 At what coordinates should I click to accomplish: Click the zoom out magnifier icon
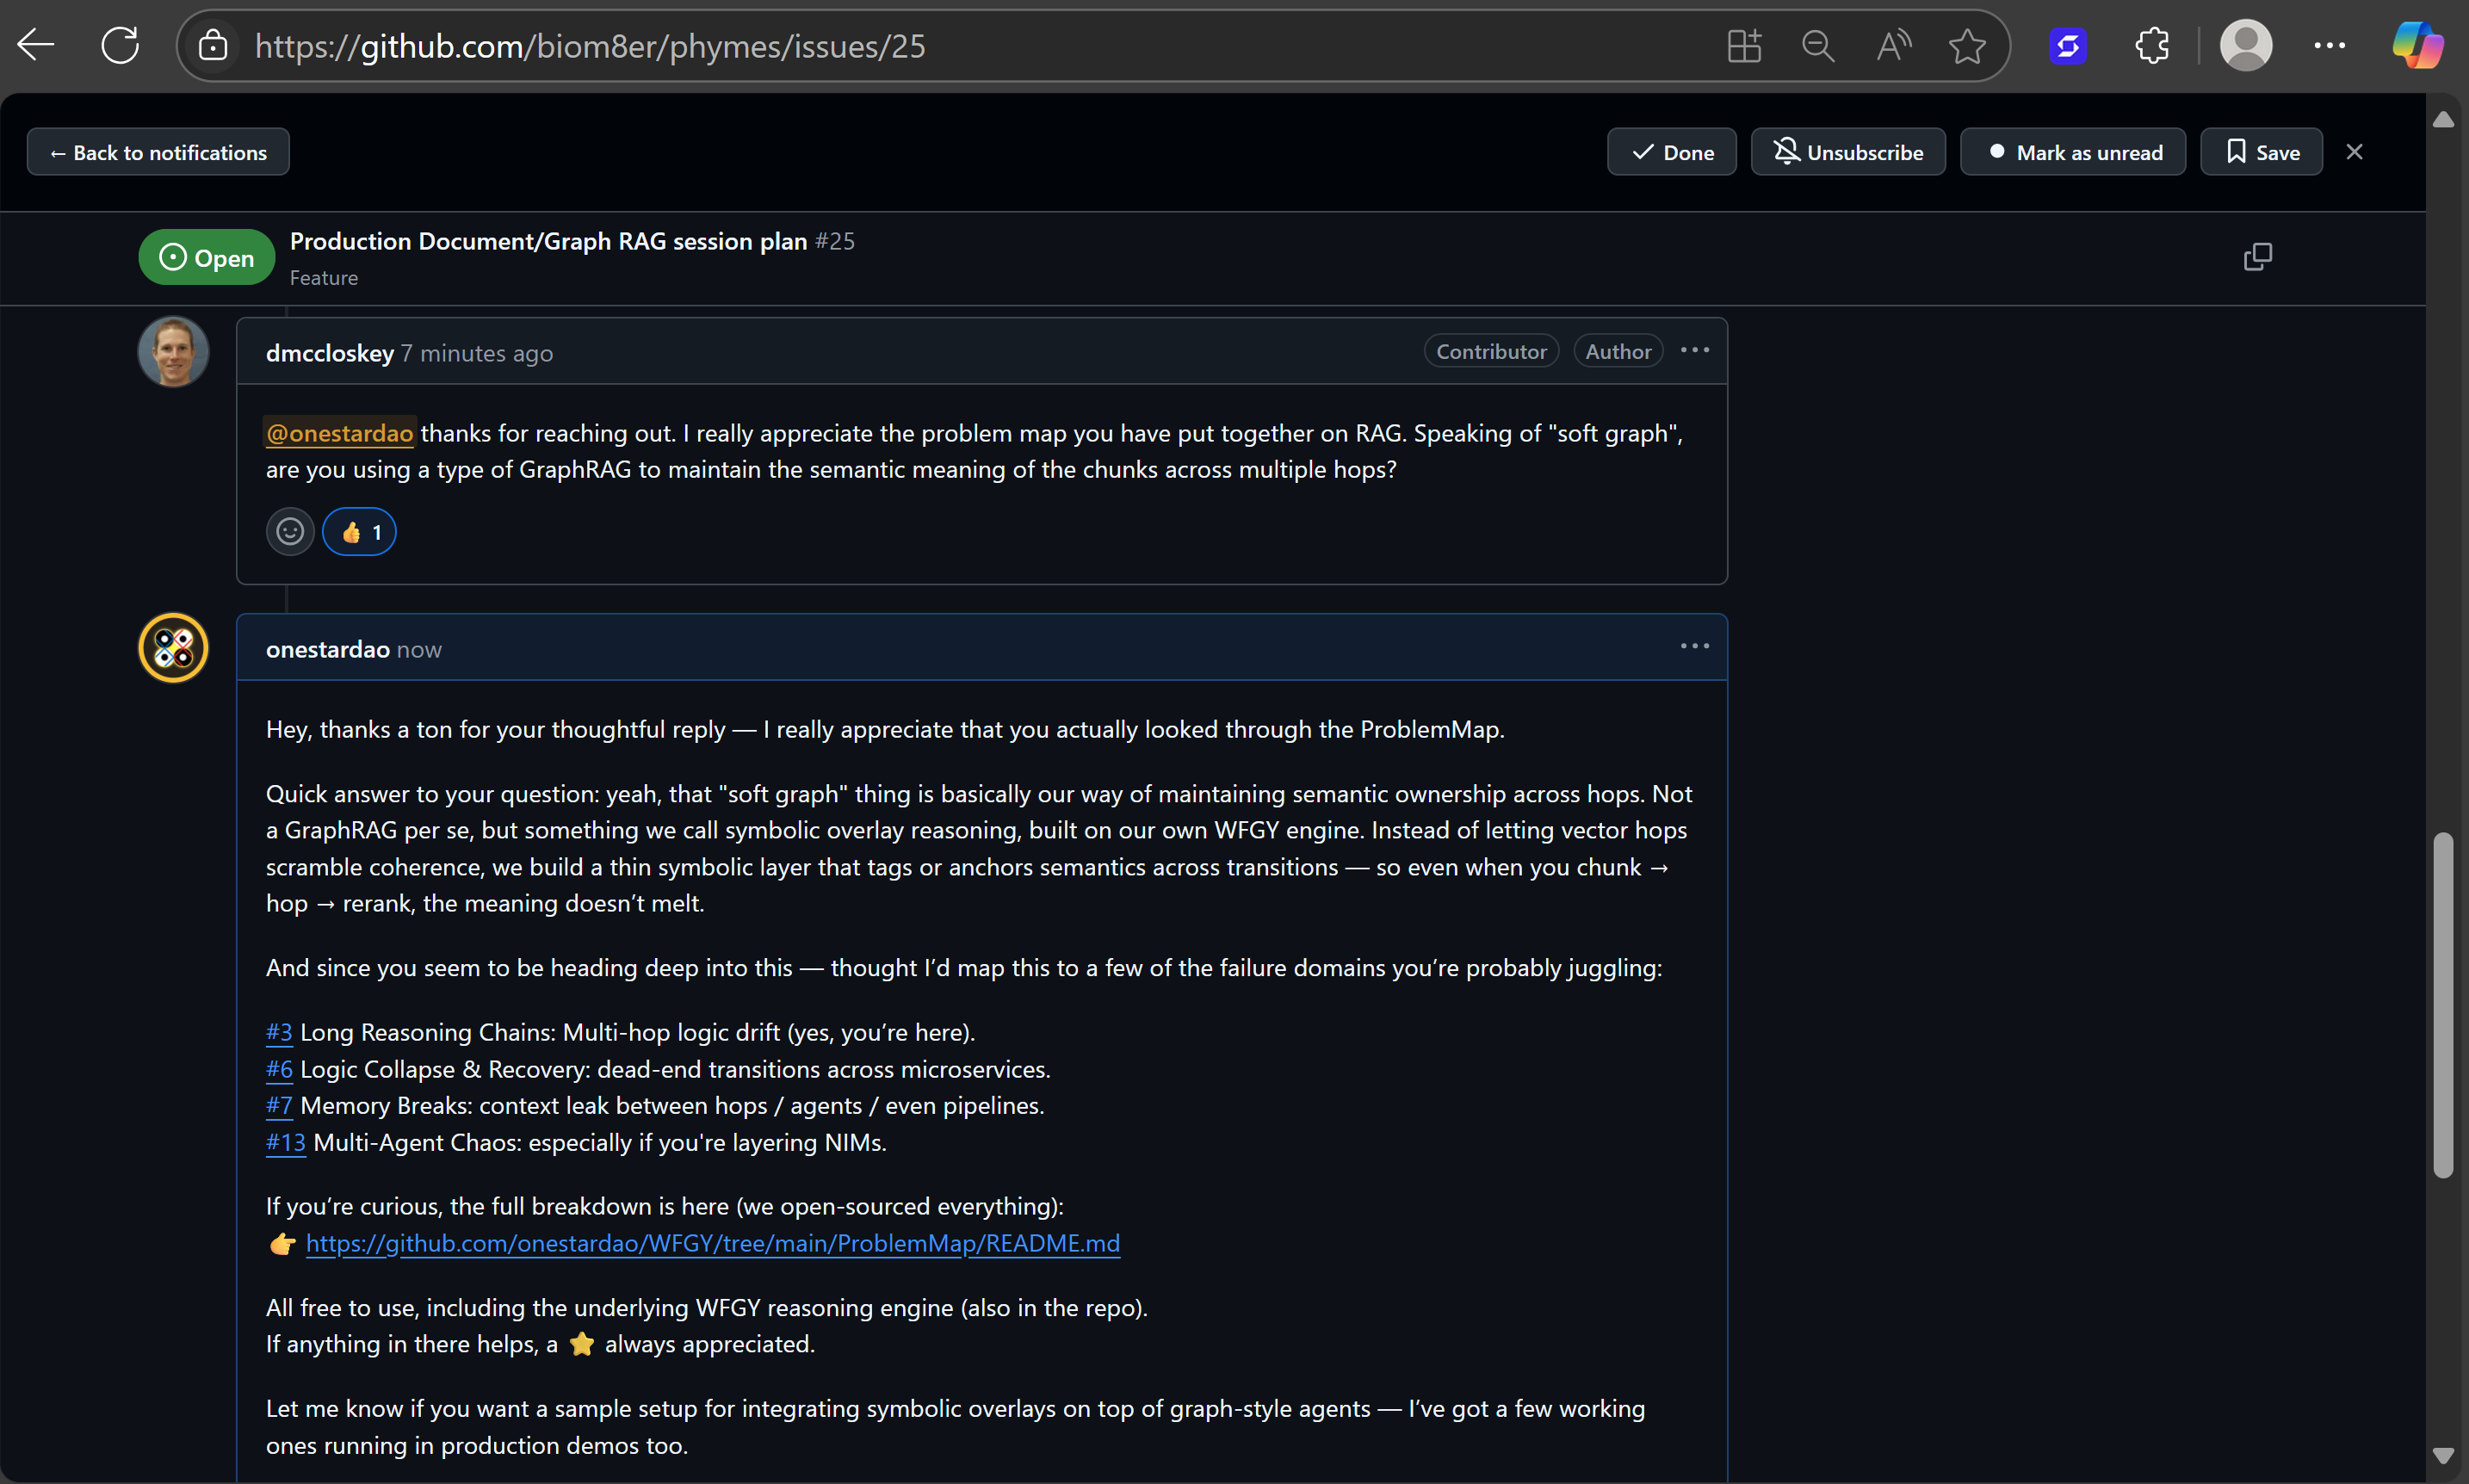1817,45
